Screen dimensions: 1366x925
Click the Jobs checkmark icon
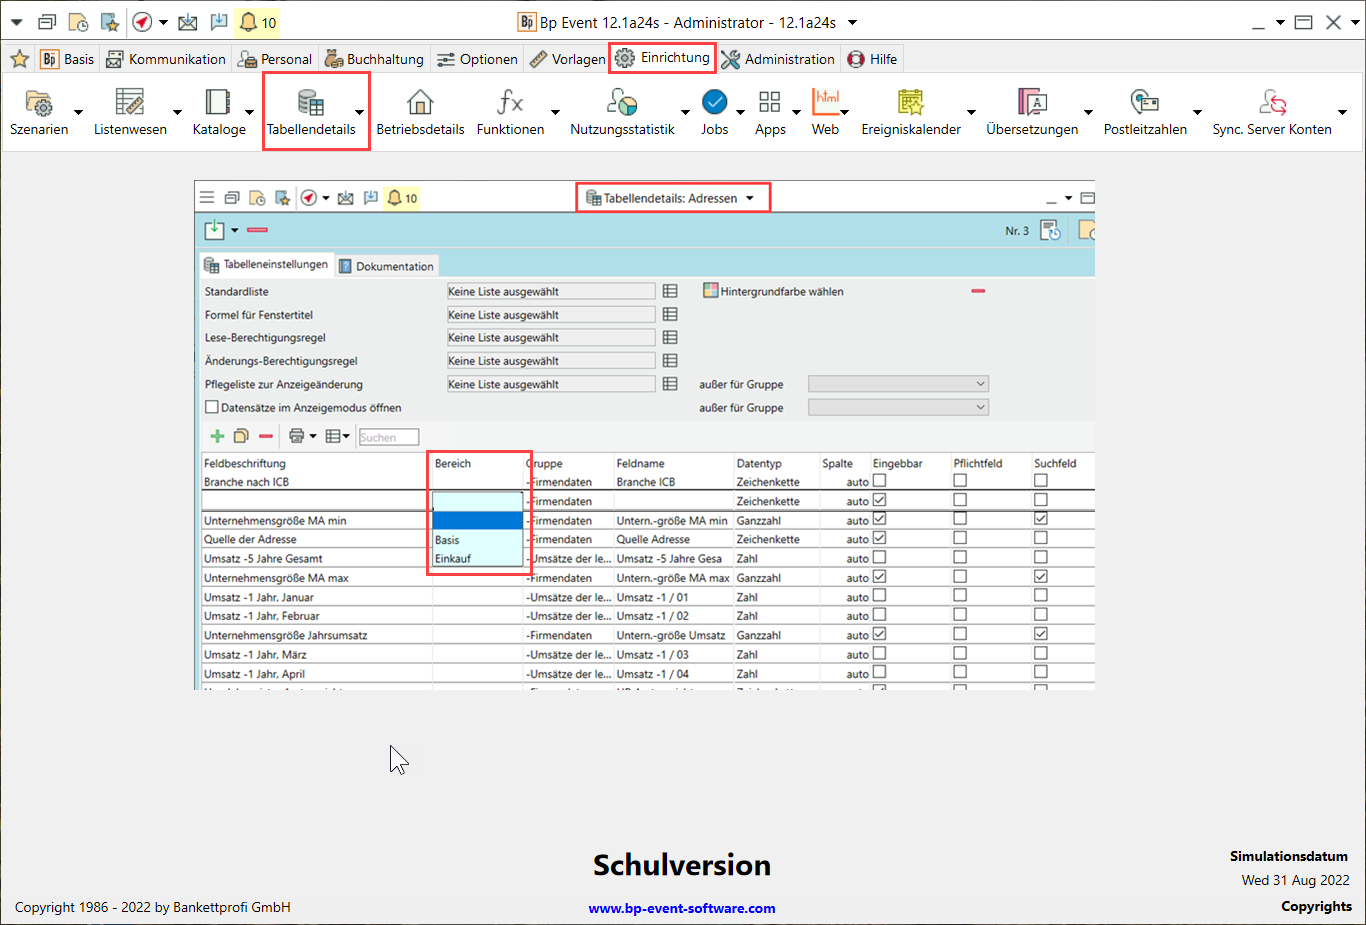tap(714, 102)
